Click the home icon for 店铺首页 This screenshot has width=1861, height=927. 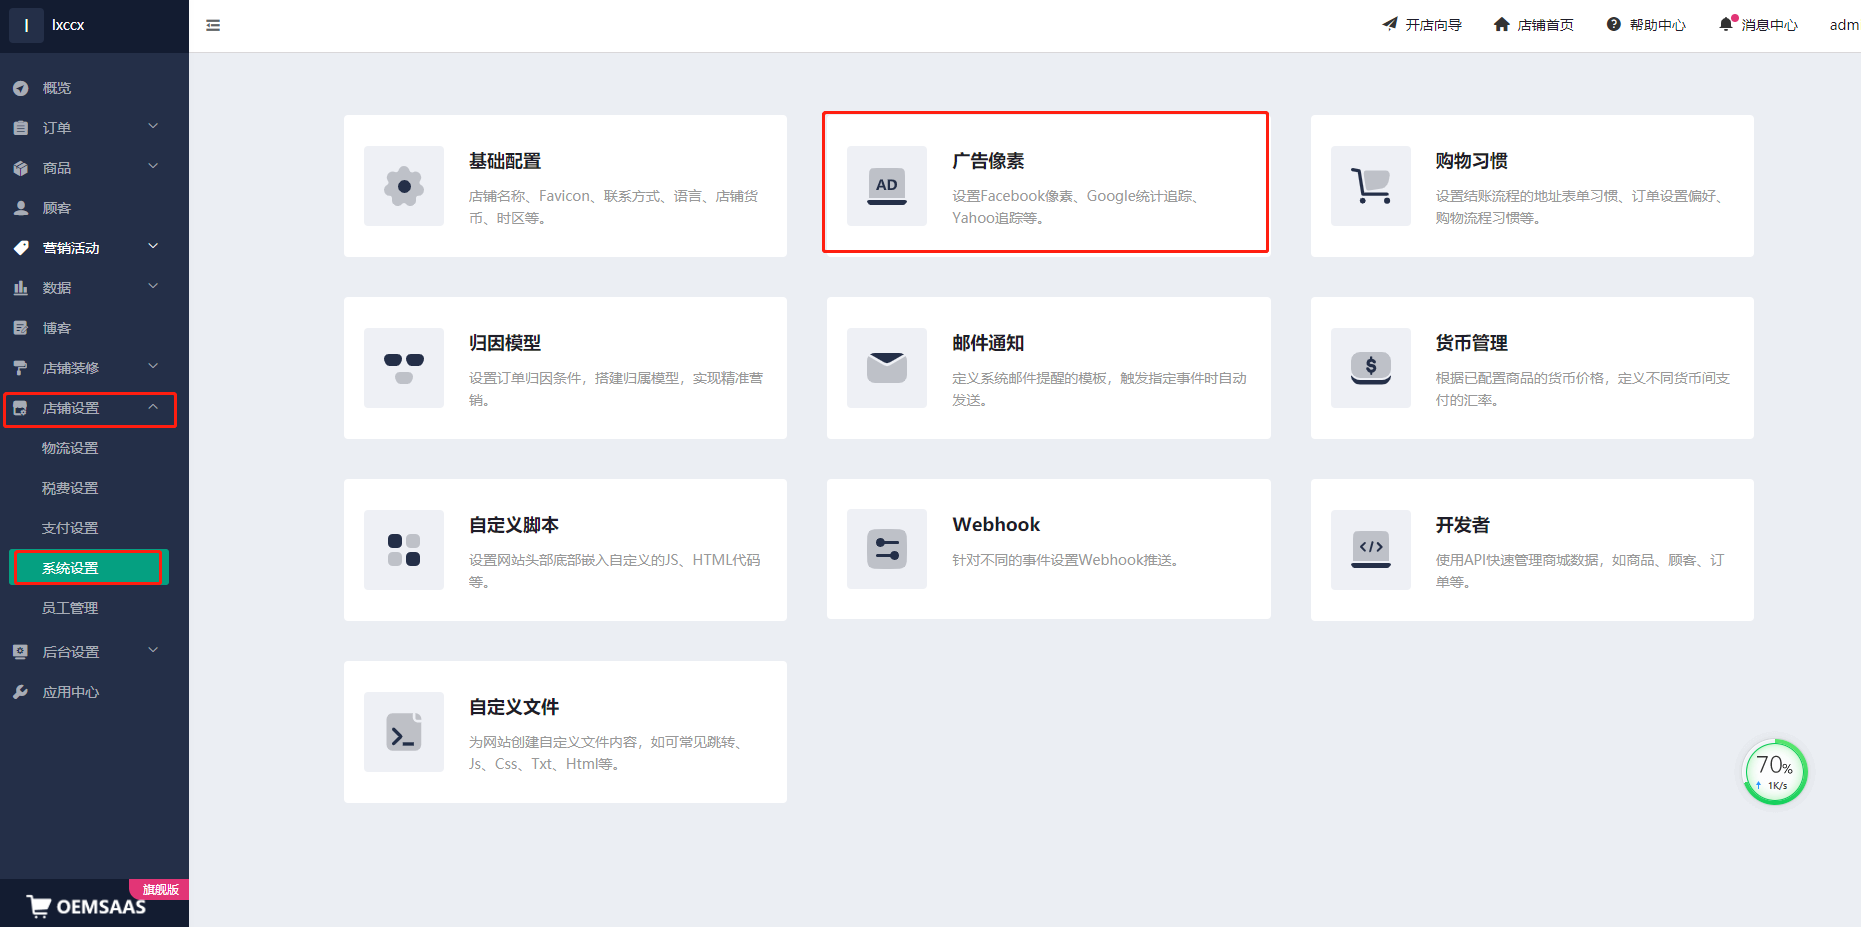[1502, 24]
